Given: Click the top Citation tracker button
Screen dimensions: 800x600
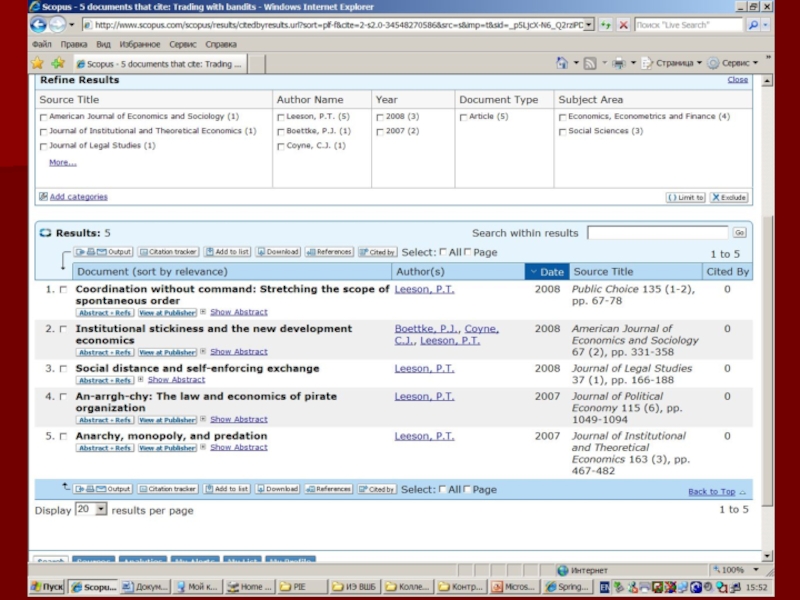Looking at the screenshot, I should point(168,252).
